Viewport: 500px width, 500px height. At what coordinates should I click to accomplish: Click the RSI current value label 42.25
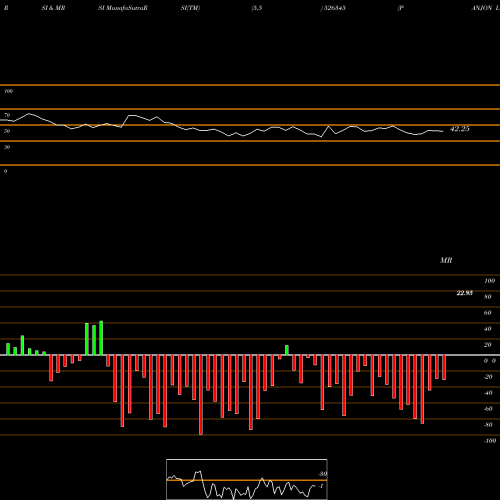pos(460,129)
